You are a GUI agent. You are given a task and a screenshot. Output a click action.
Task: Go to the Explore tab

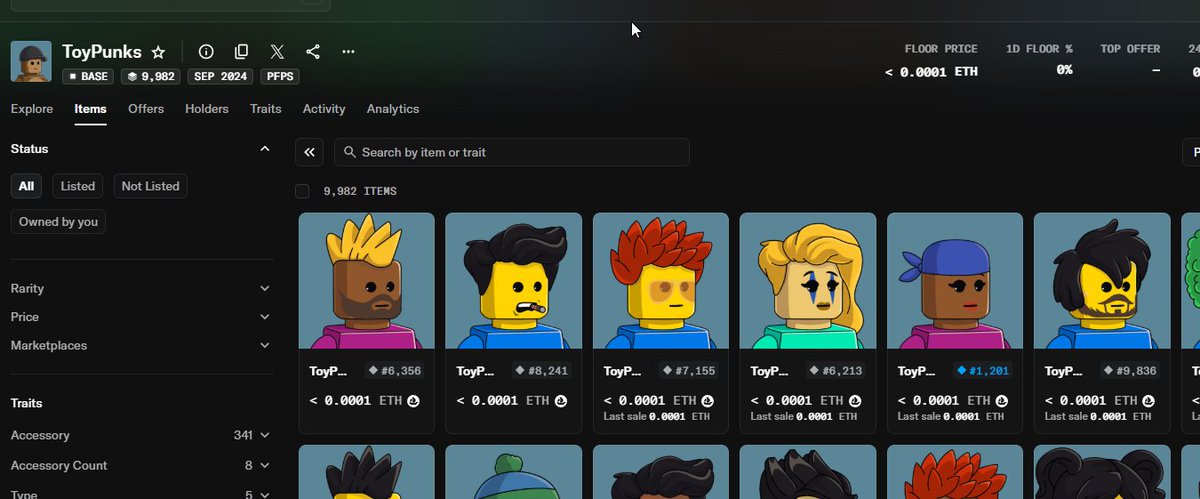point(32,109)
